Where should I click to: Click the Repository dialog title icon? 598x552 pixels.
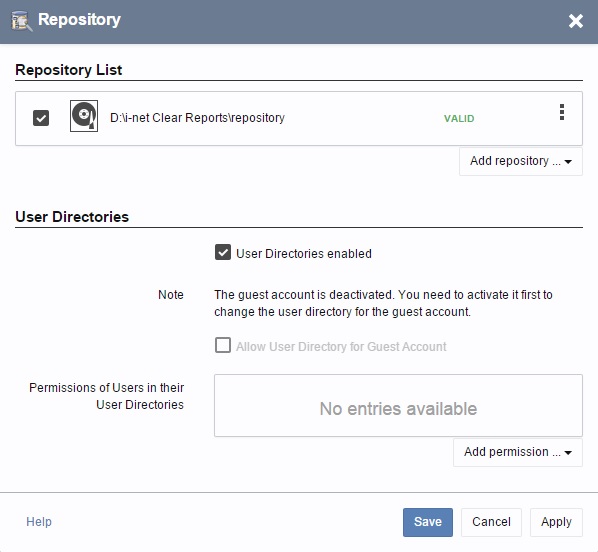(21, 21)
